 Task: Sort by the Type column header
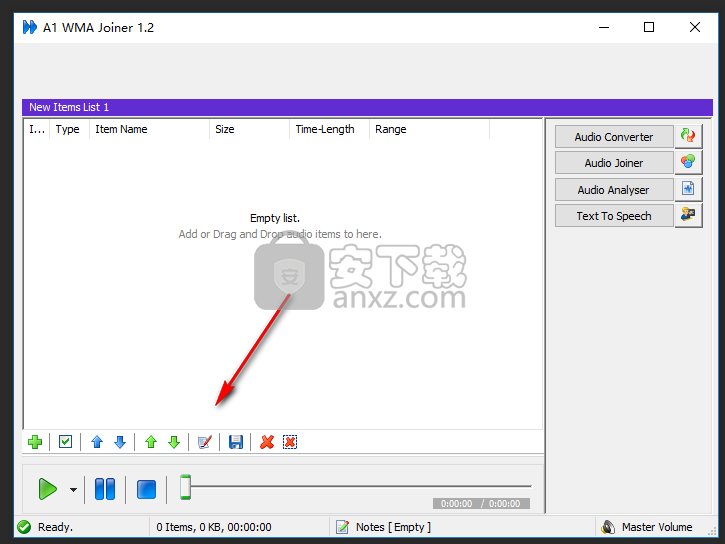click(69, 129)
